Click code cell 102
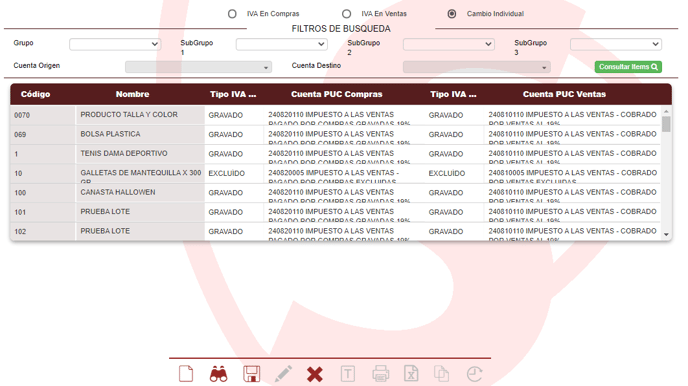 click(x=43, y=231)
